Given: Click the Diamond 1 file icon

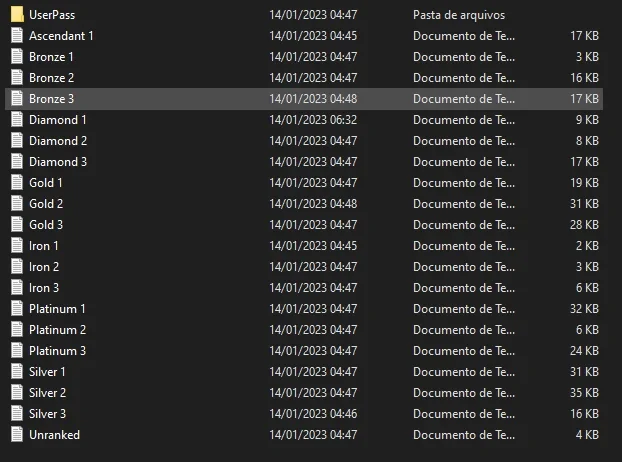Looking at the screenshot, I should coord(17,119).
